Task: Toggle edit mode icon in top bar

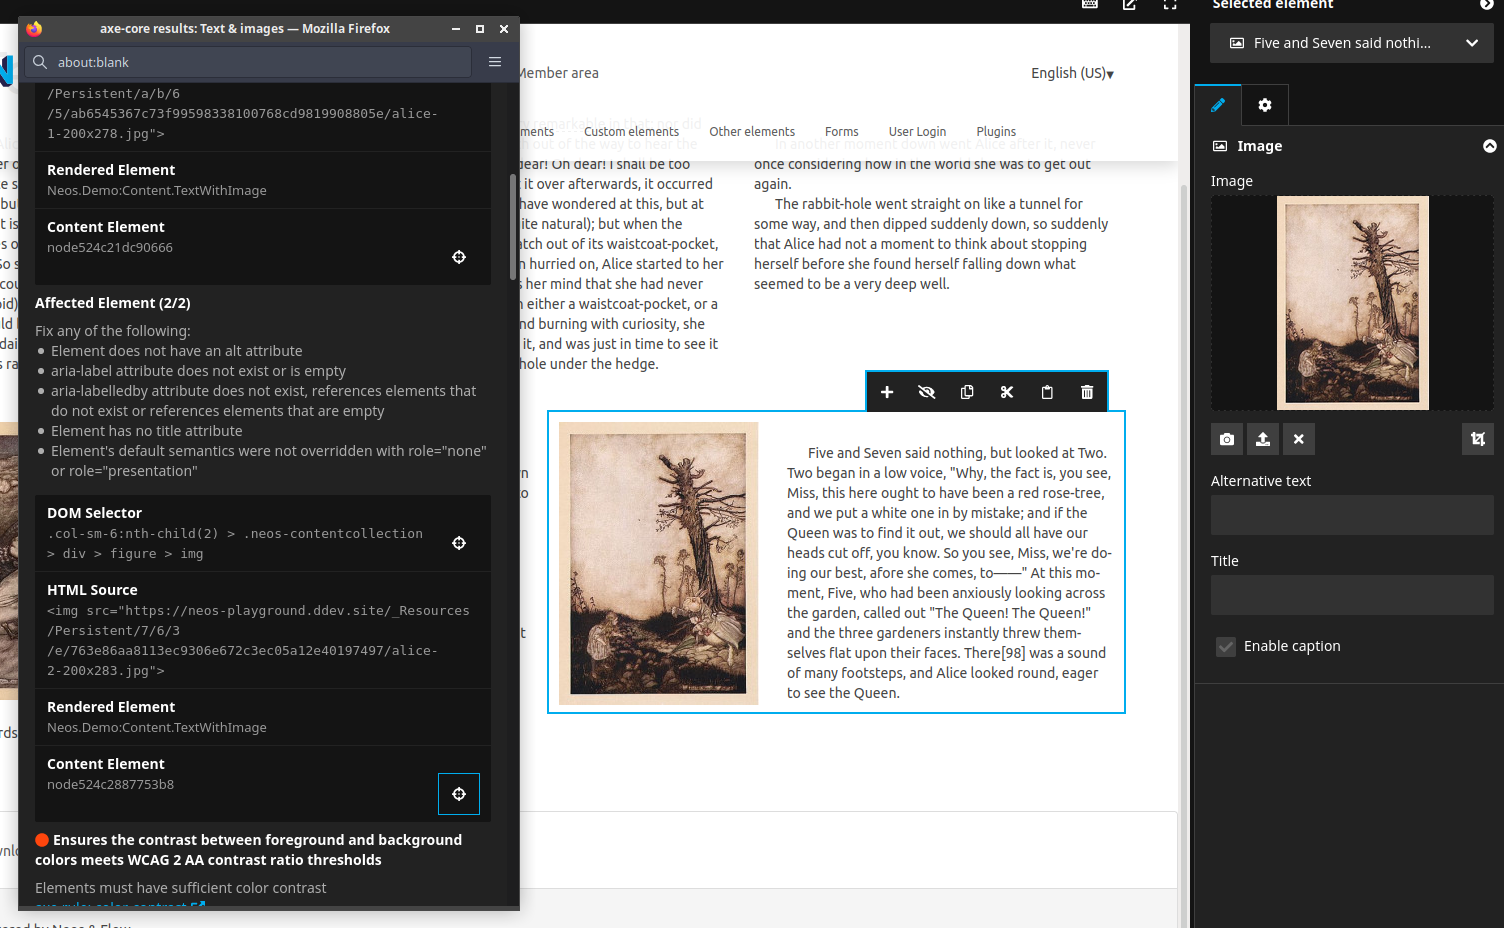Action: (x=1130, y=5)
